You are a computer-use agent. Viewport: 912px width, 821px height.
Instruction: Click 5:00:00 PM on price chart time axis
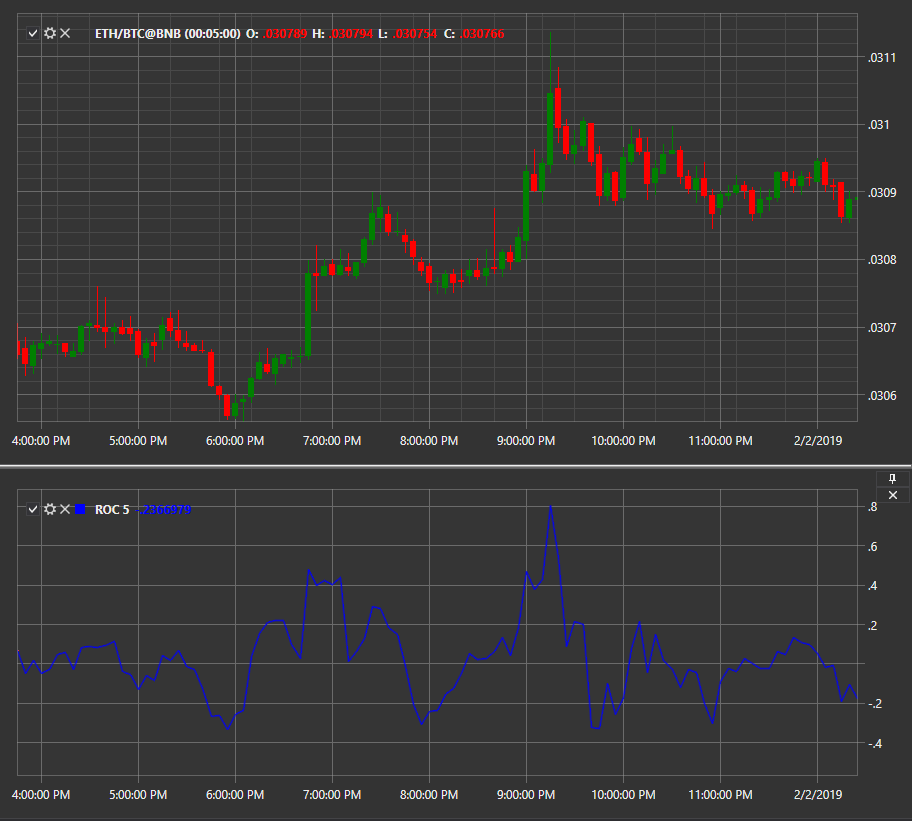tap(138, 441)
